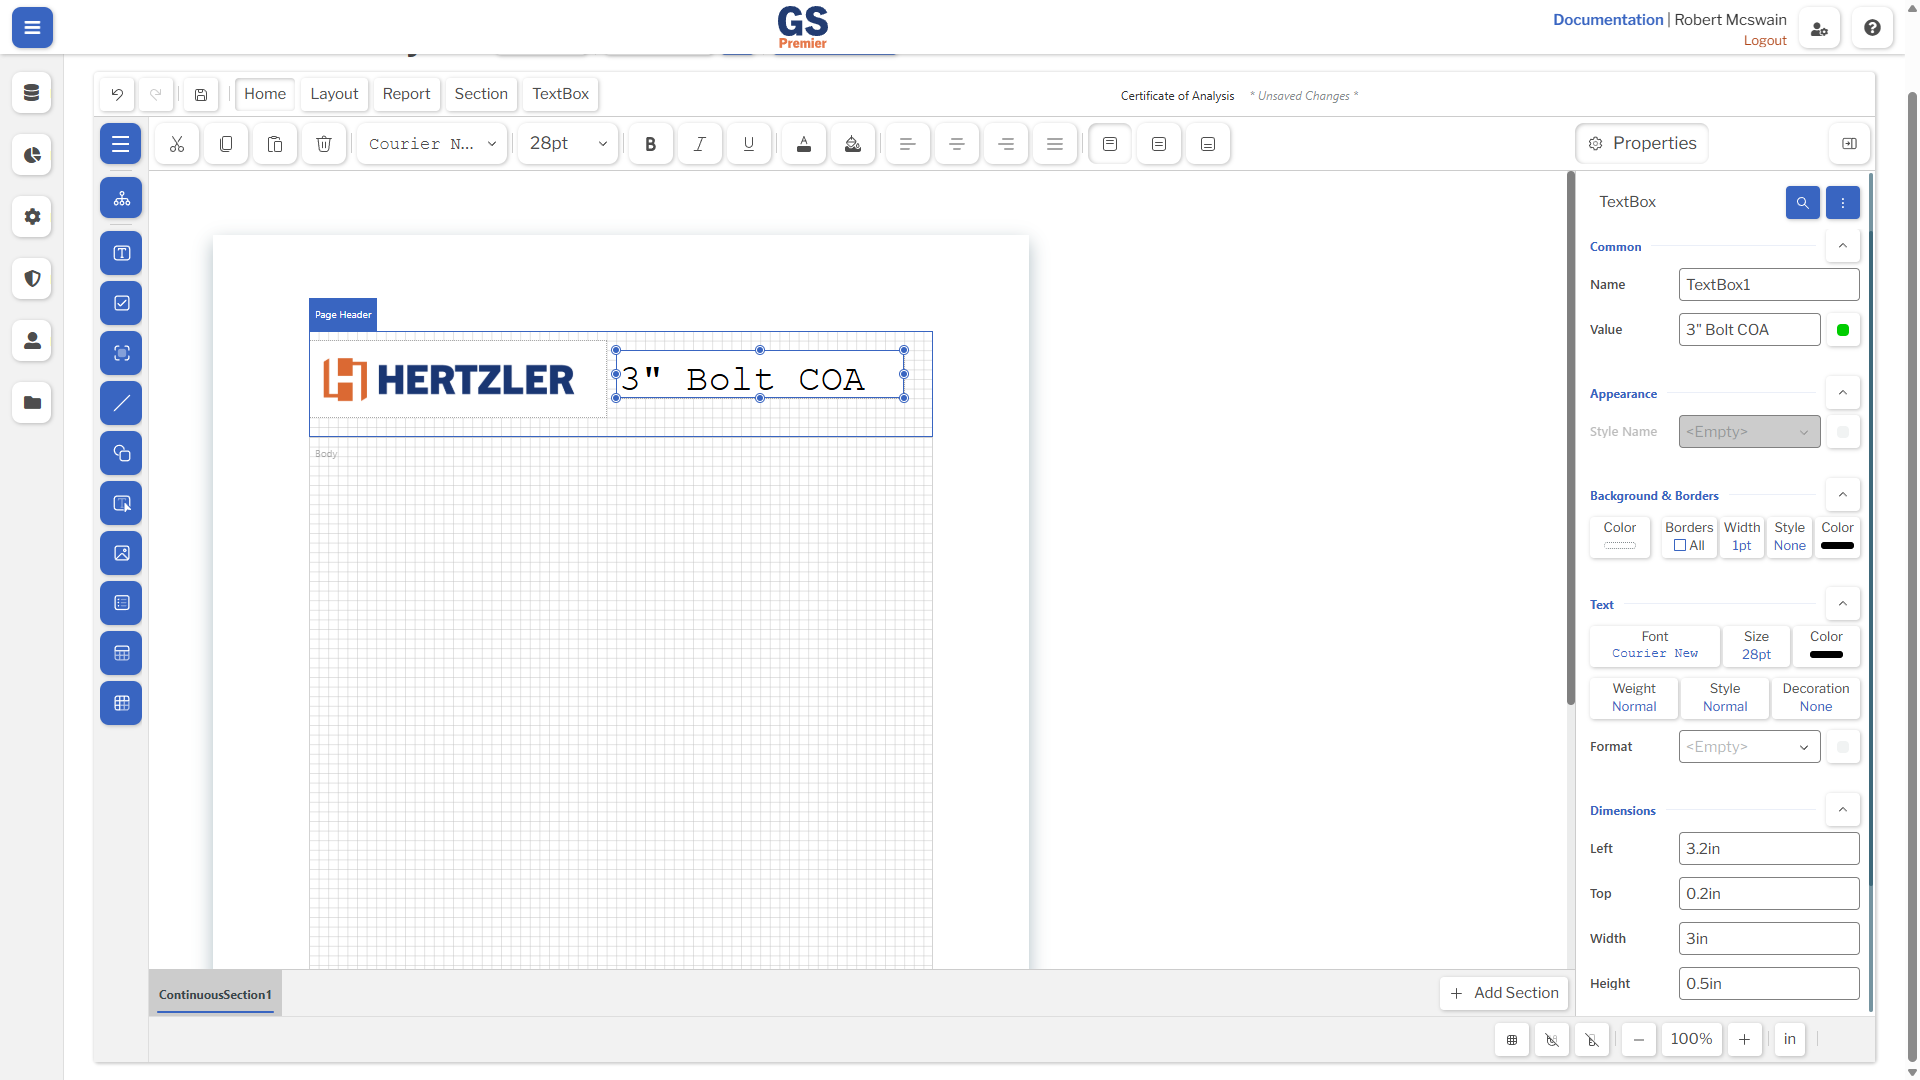Insert a picture with the image tool
The height and width of the screenshot is (1080, 1920).
121,553
